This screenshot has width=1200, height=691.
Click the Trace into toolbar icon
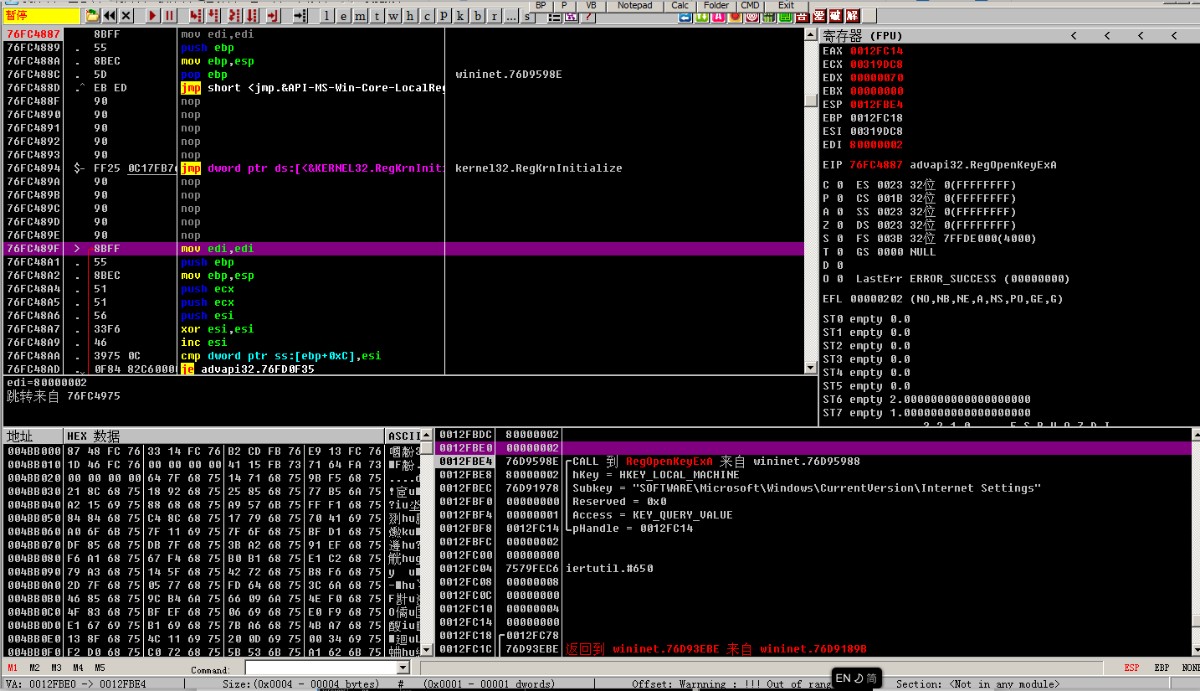pos(233,16)
